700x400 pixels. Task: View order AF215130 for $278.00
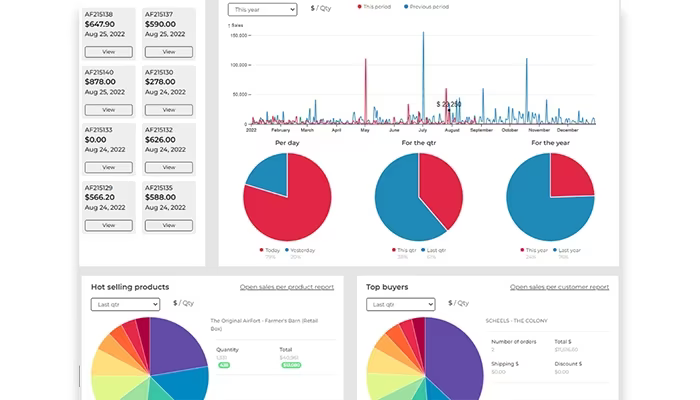point(169,110)
